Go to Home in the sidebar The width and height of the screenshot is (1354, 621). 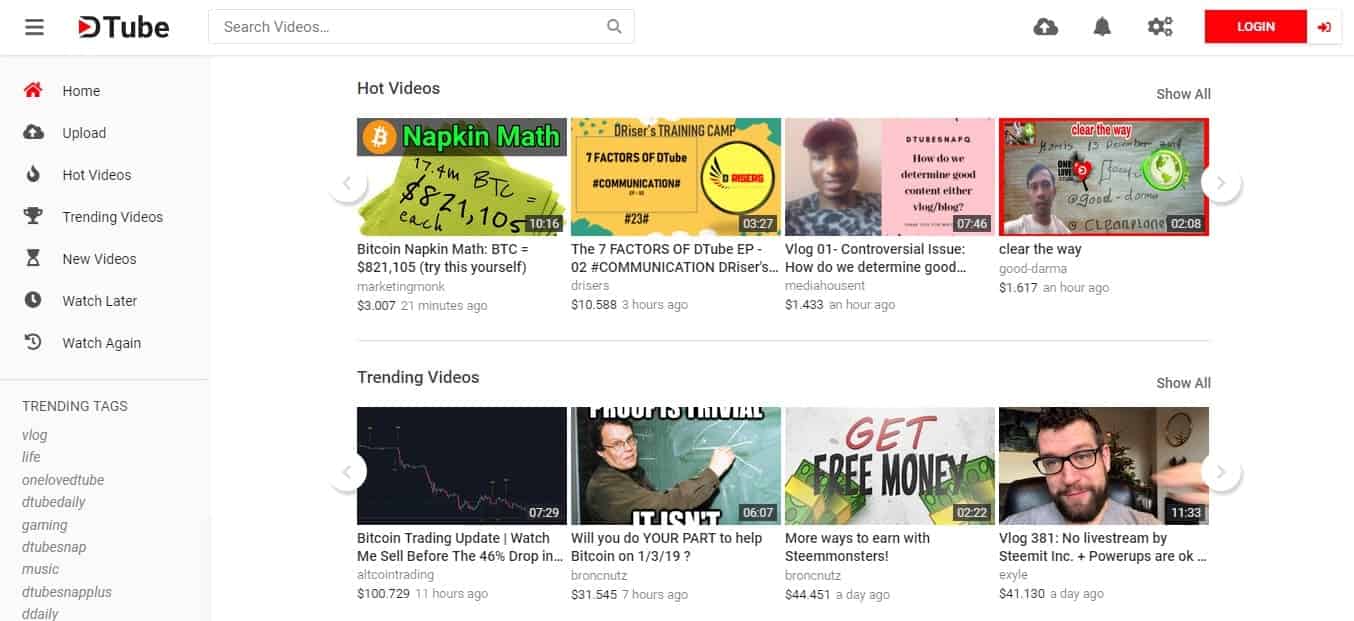pos(81,91)
